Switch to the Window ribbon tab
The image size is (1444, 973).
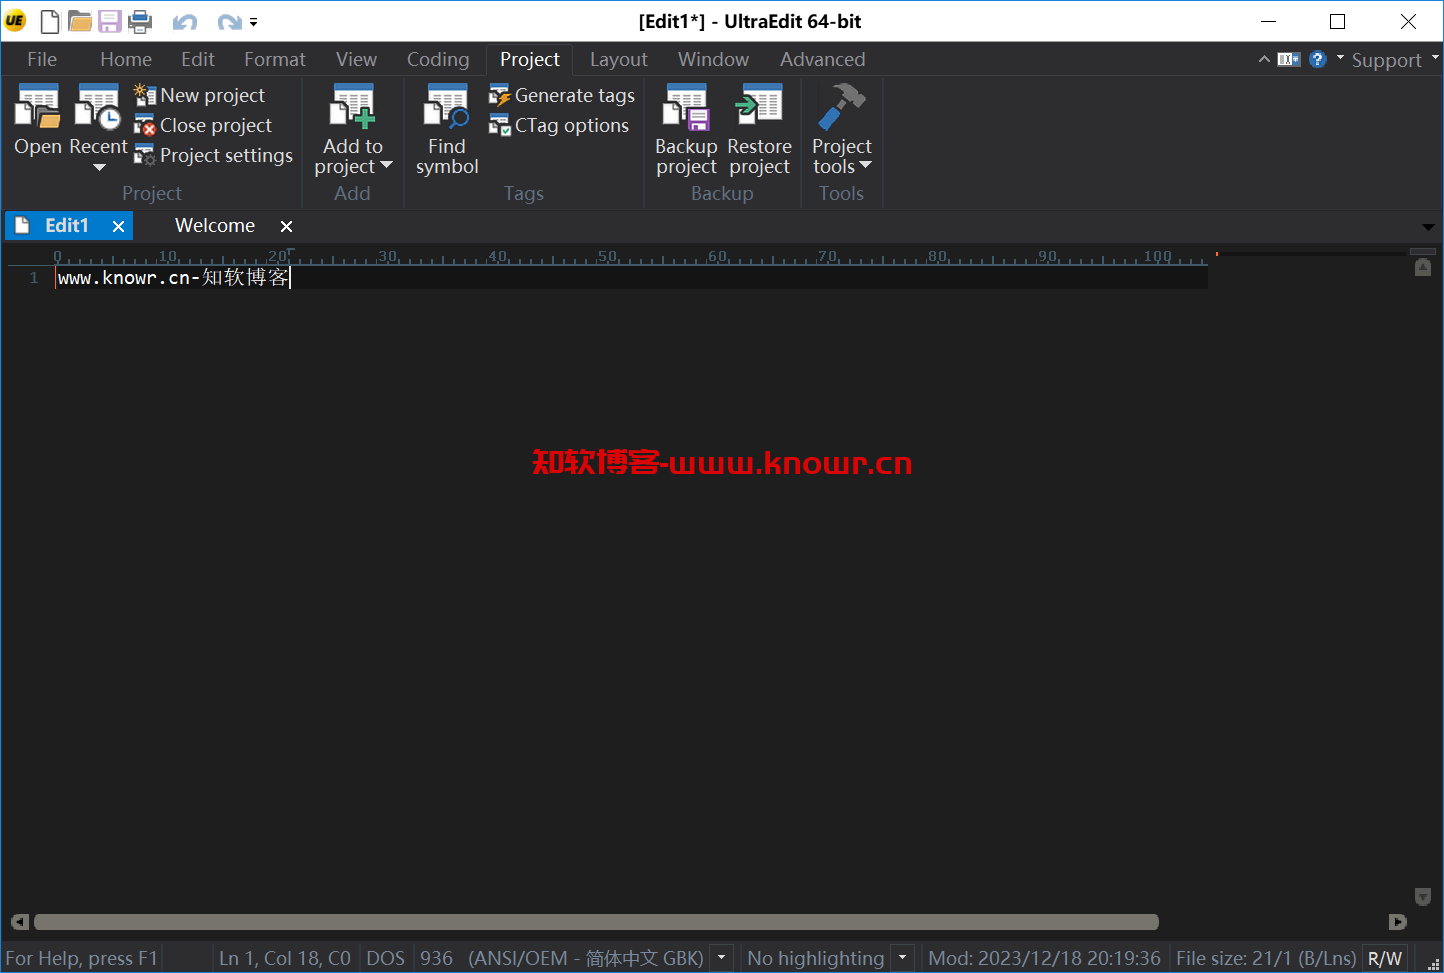(x=714, y=59)
